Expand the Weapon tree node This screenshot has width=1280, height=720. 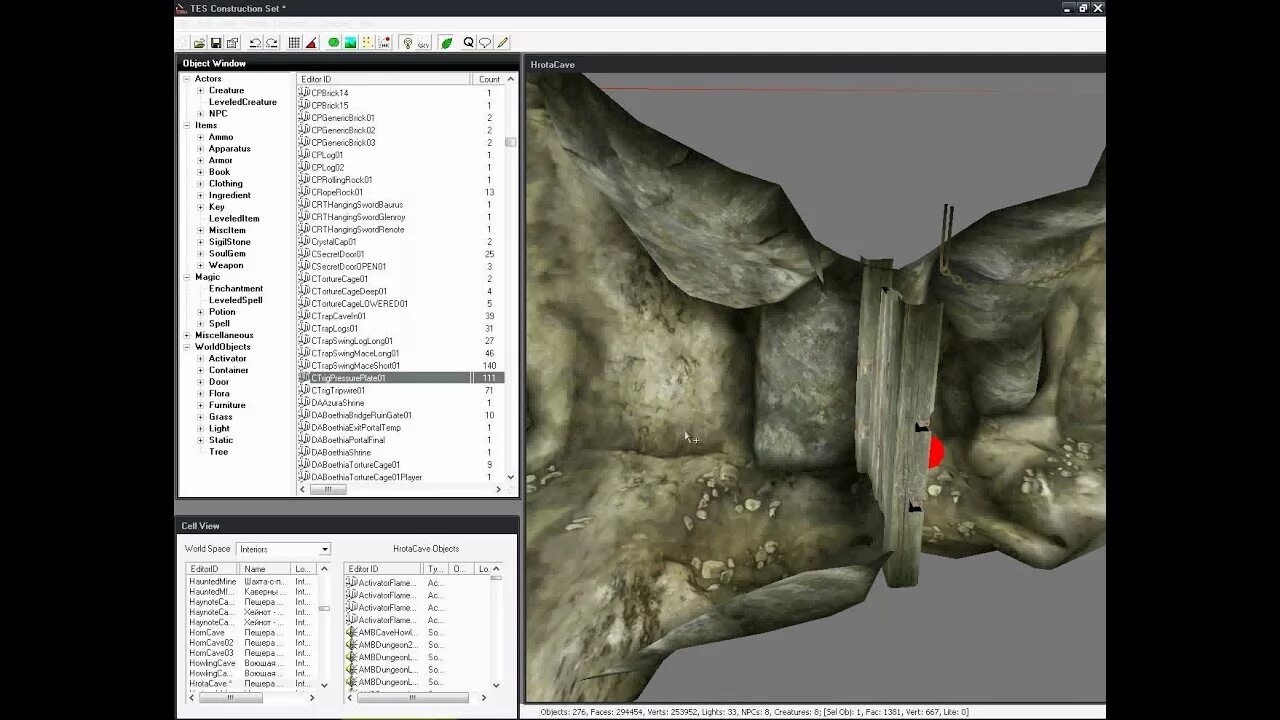tap(200, 265)
